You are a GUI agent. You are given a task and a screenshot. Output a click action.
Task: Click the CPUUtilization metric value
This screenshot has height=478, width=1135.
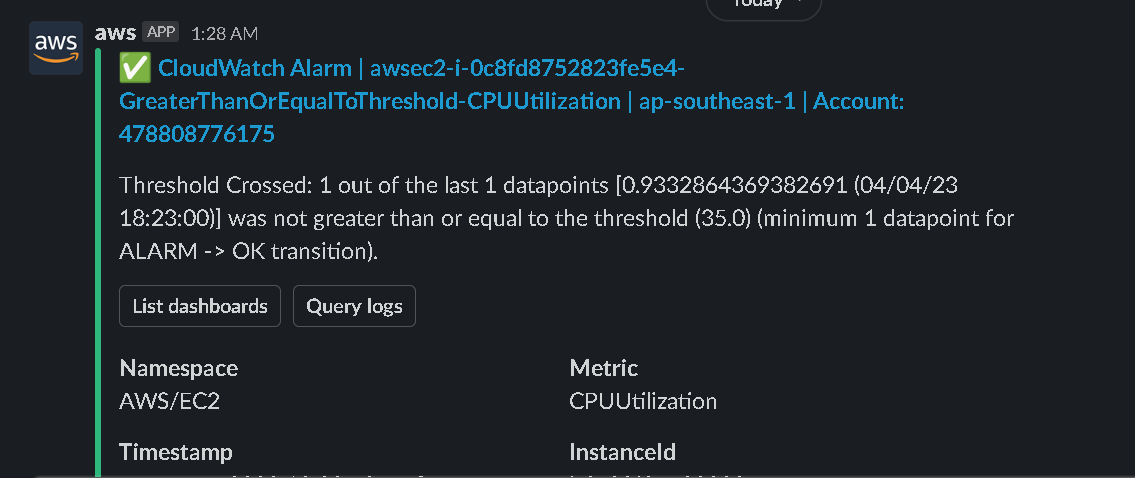click(x=643, y=401)
